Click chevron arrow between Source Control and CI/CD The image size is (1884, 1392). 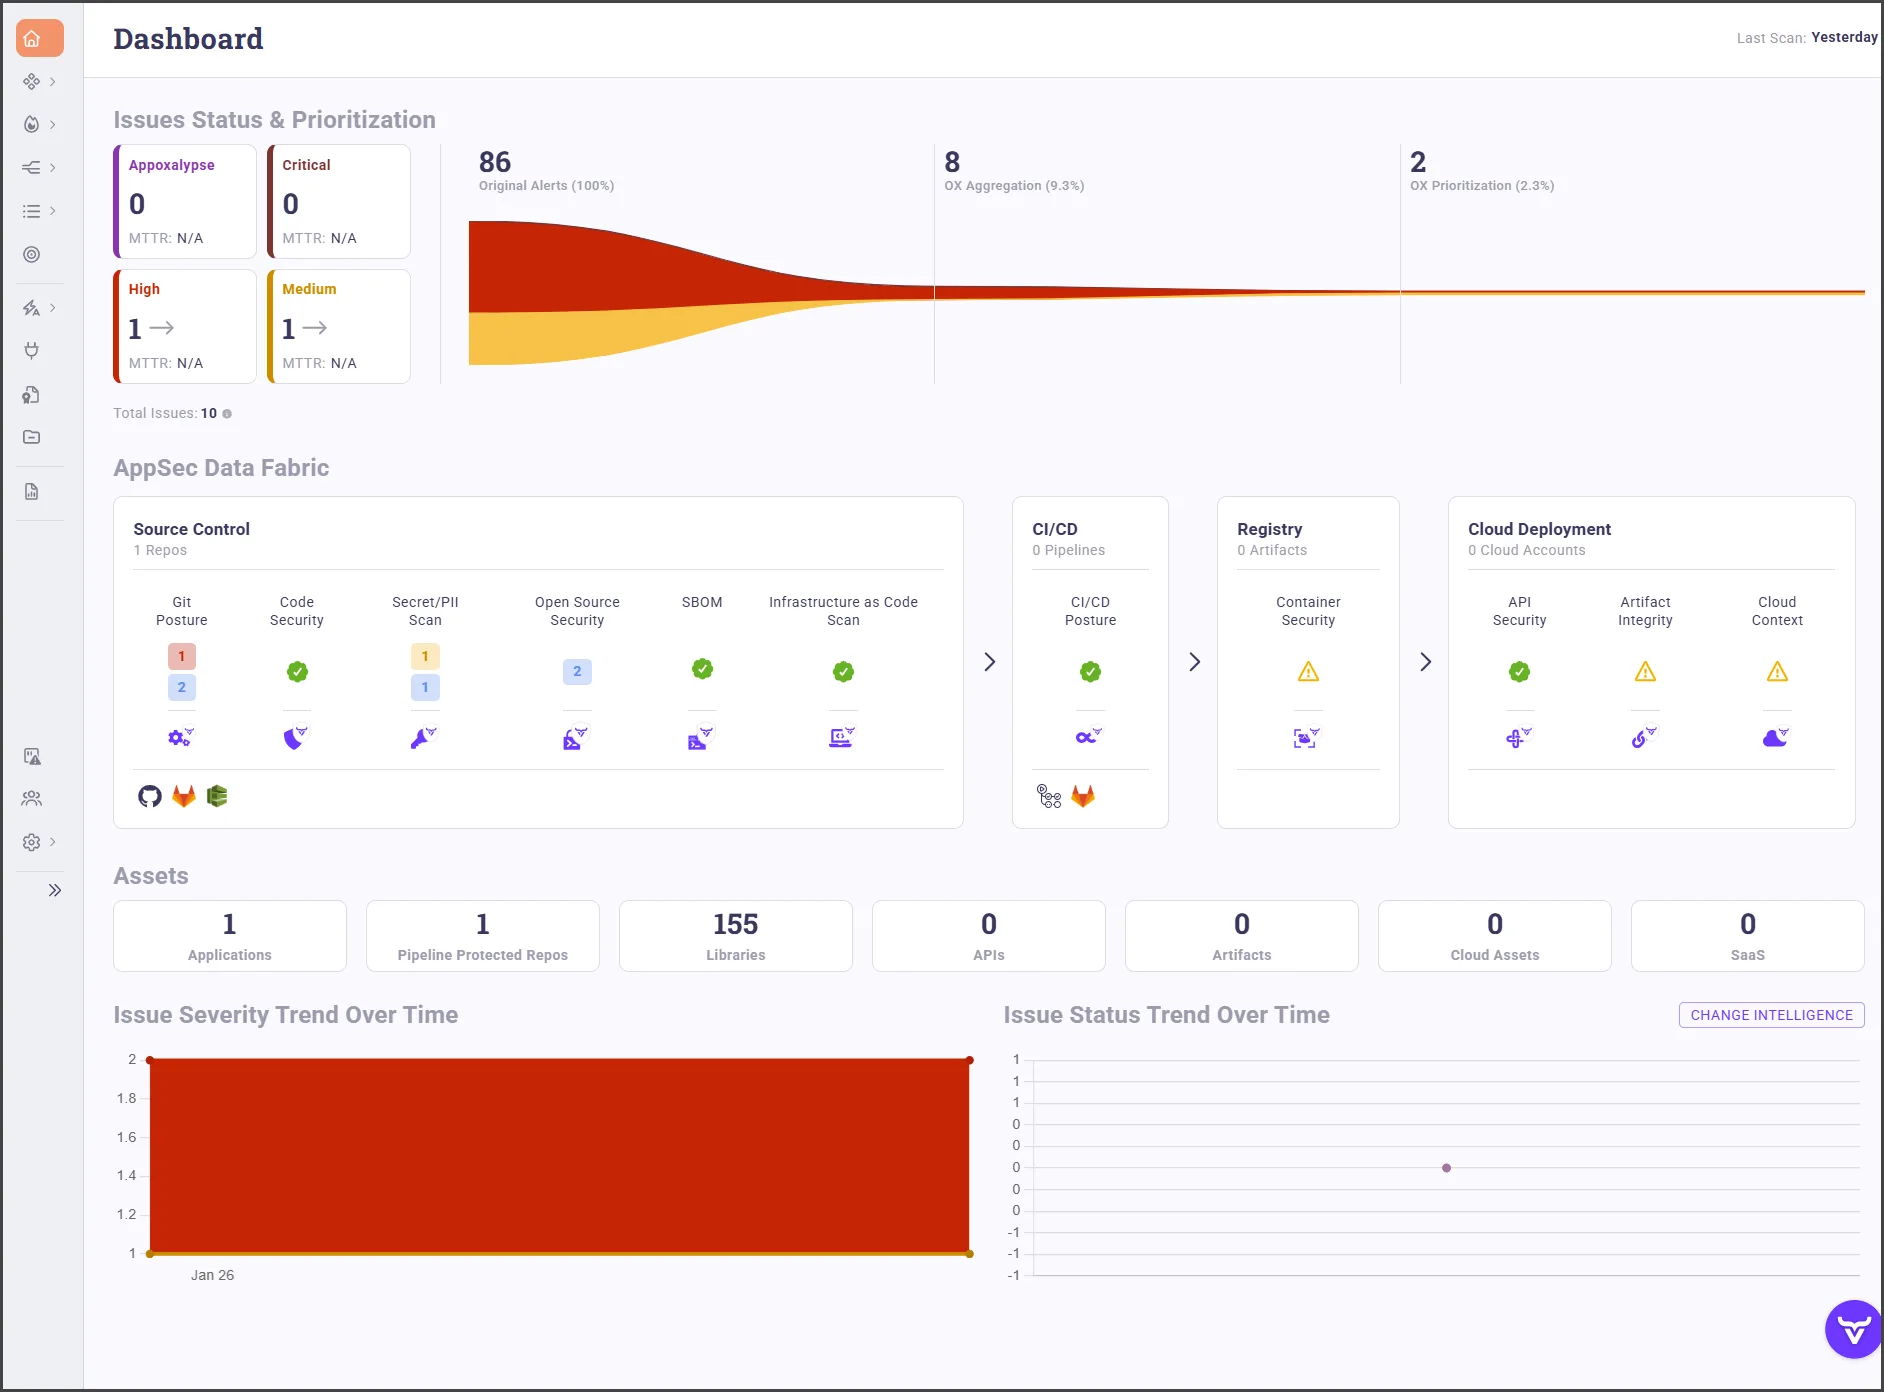click(x=989, y=662)
